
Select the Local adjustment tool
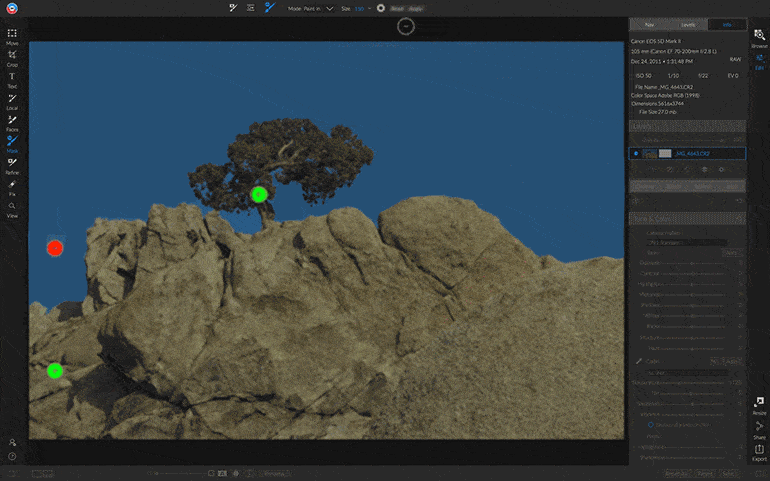(x=12, y=101)
